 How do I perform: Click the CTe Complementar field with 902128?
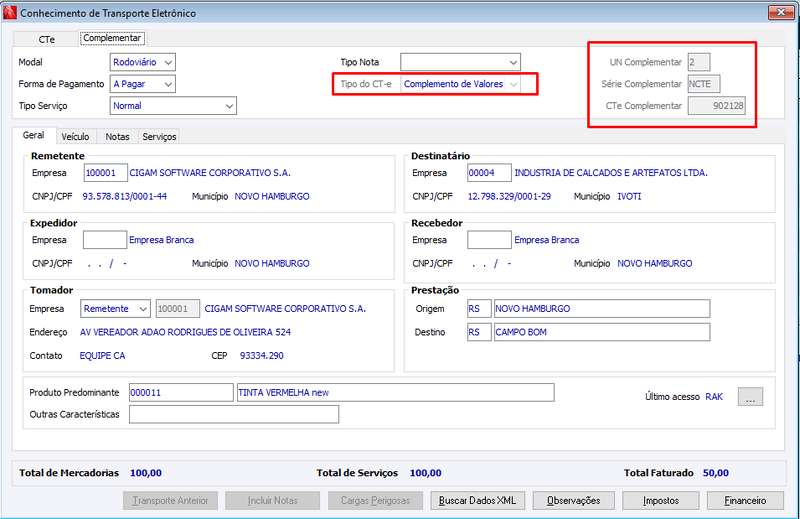coord(717,106)
